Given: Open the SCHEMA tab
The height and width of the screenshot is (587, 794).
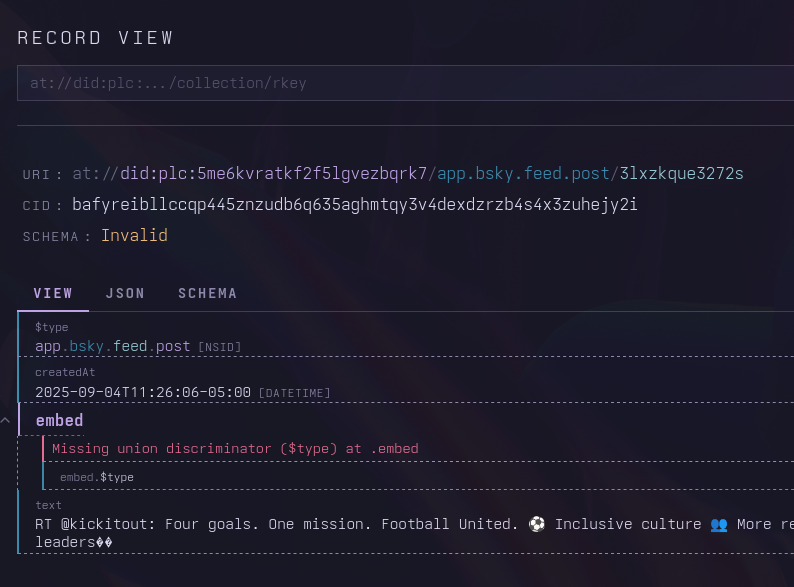Looking at the screenshot, I should point(207,293).
